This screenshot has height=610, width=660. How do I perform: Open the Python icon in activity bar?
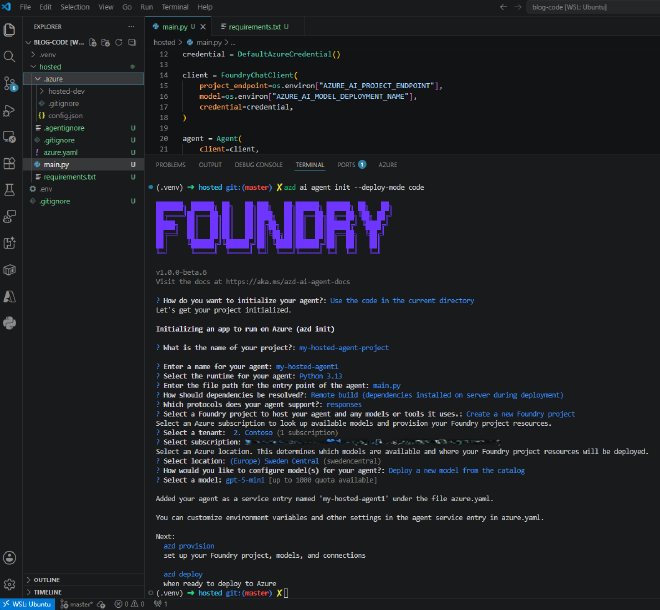[9, 323]
